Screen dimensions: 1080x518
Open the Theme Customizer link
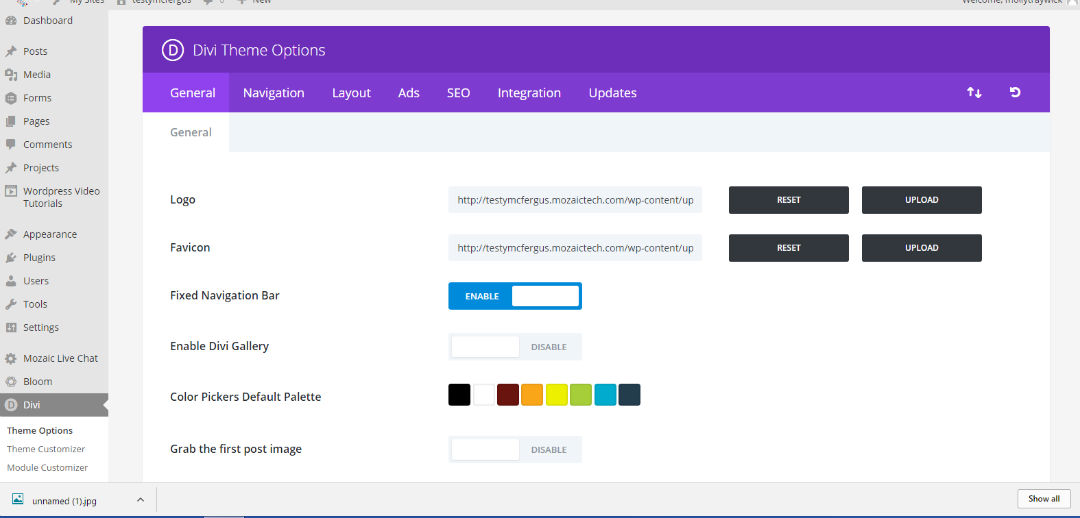pyautogui.click(x=46, y=449)
